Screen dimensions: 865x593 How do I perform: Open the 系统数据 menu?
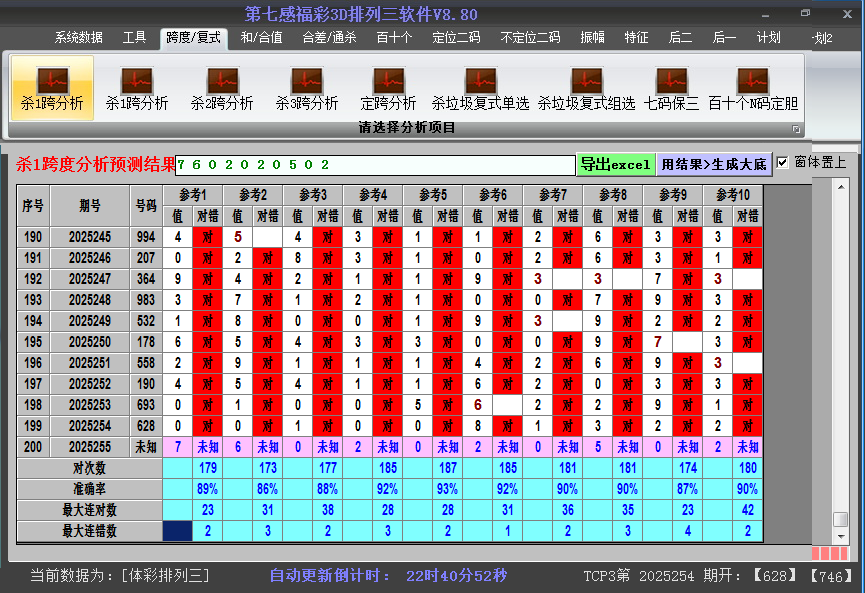tap(78, 38)
